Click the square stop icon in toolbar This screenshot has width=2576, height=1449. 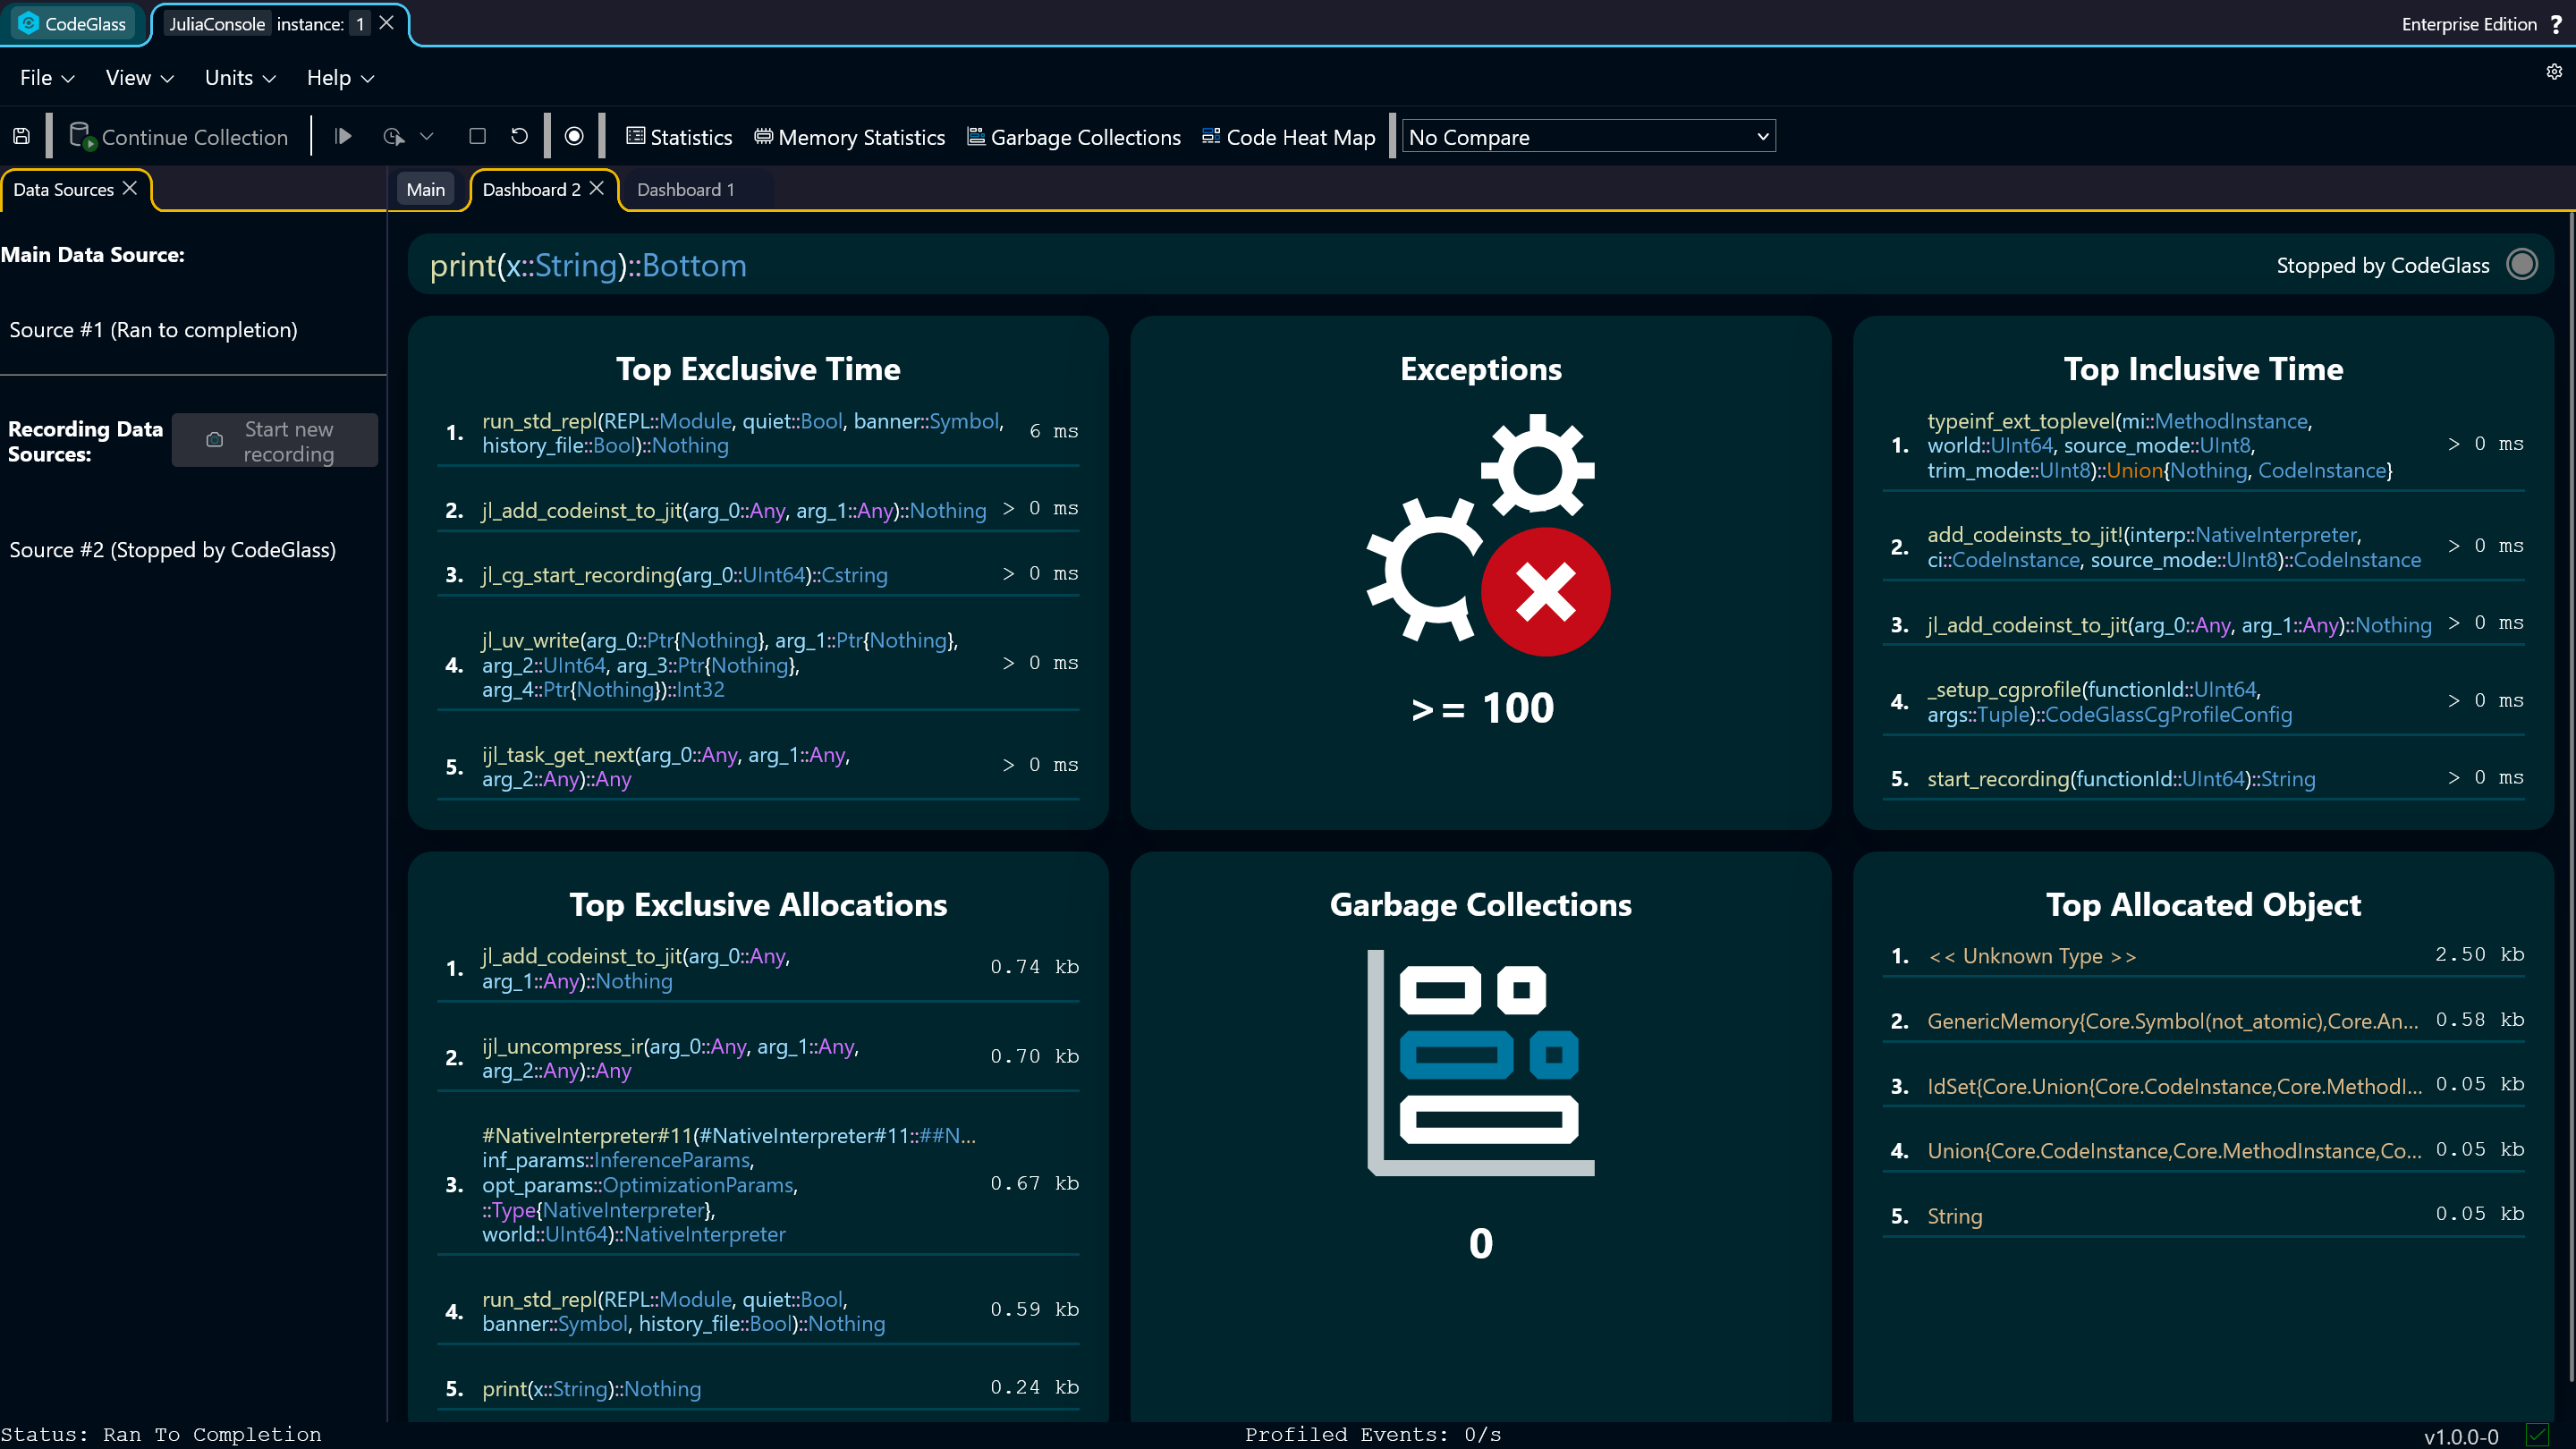point(477,136)
